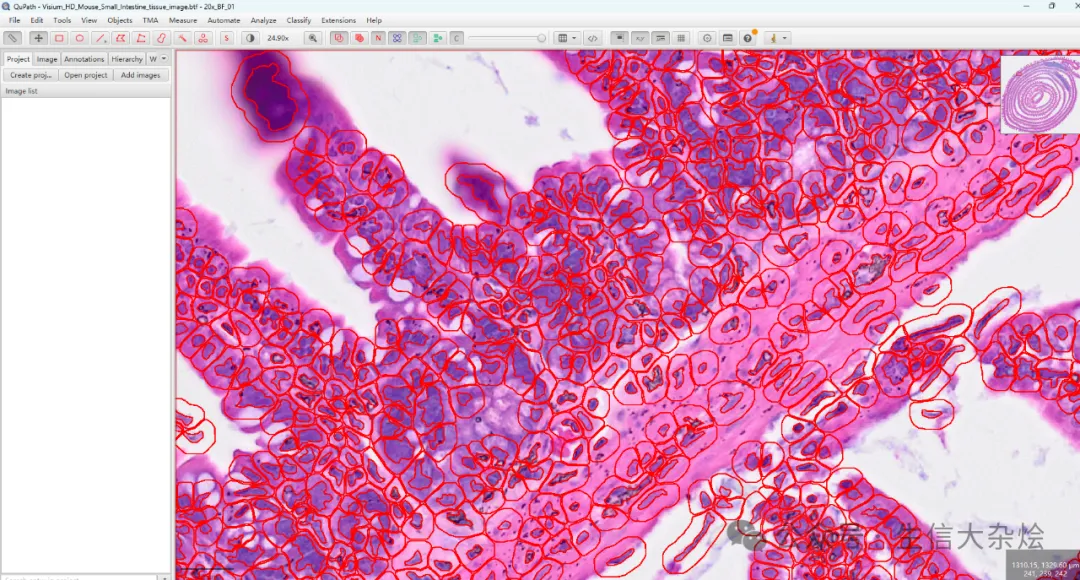
Task: Open the Measure menu
Action: (x=183, y=21)
